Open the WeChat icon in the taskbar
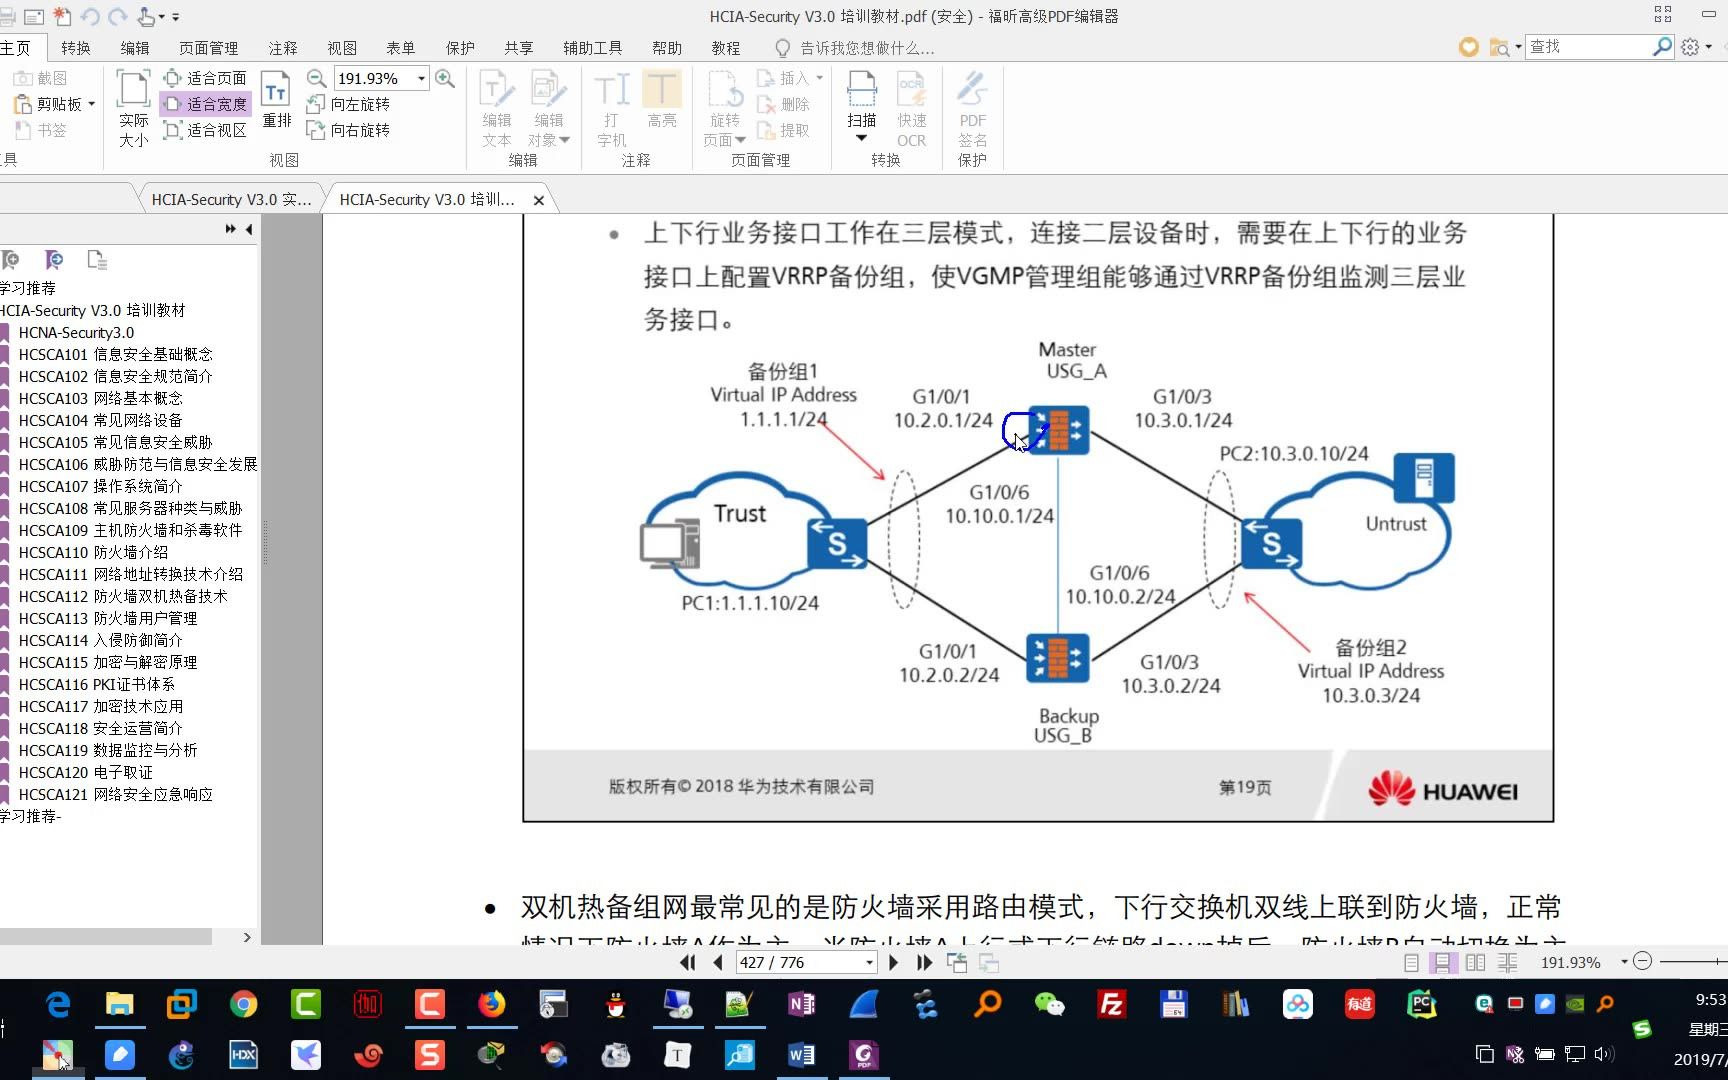Screen dimensions: 1728x1080 pos(1049,1004)
